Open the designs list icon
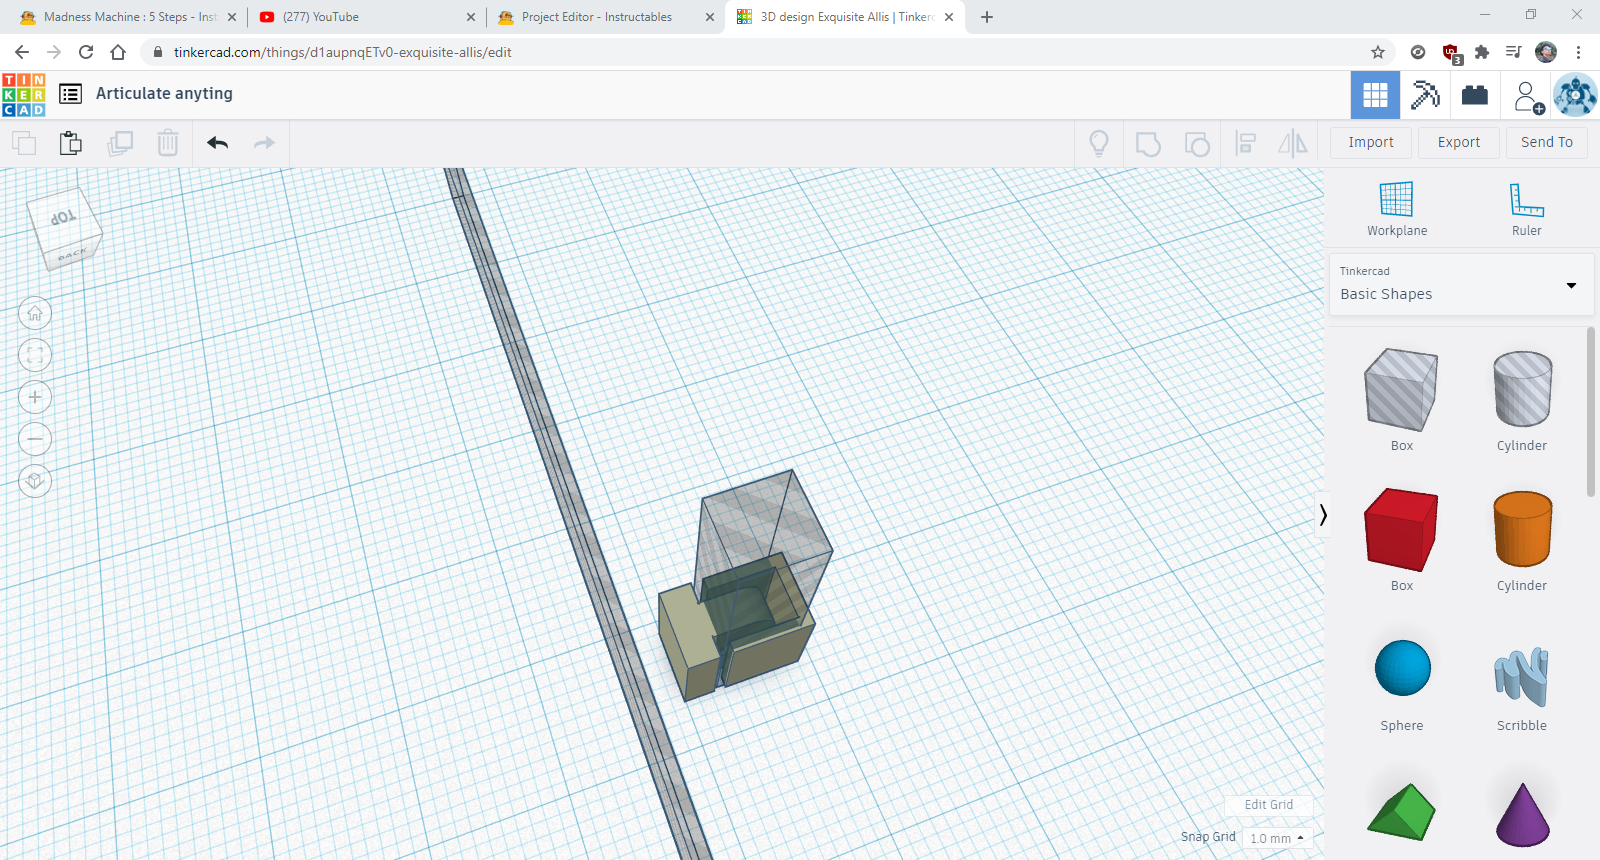The height and width of the screenshot is (860, 1600). point(70,94)
